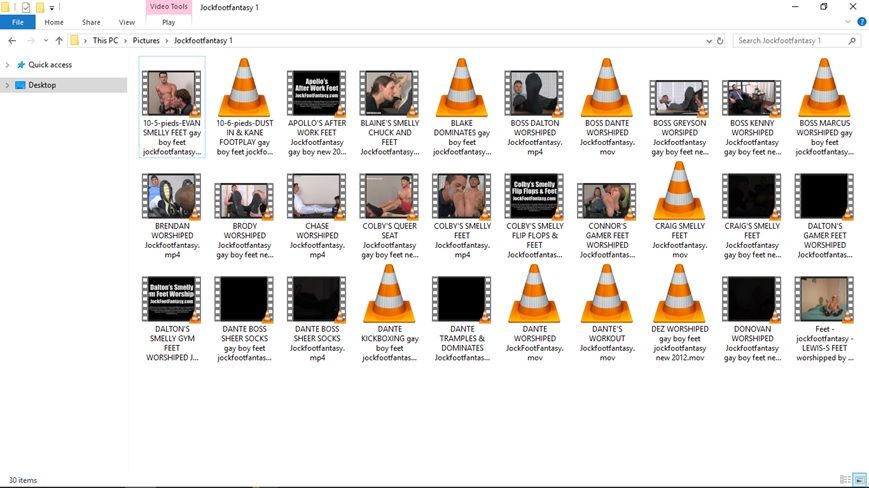
Task: Collapse the ribbon with the chevron
Action: coord(847,22)
